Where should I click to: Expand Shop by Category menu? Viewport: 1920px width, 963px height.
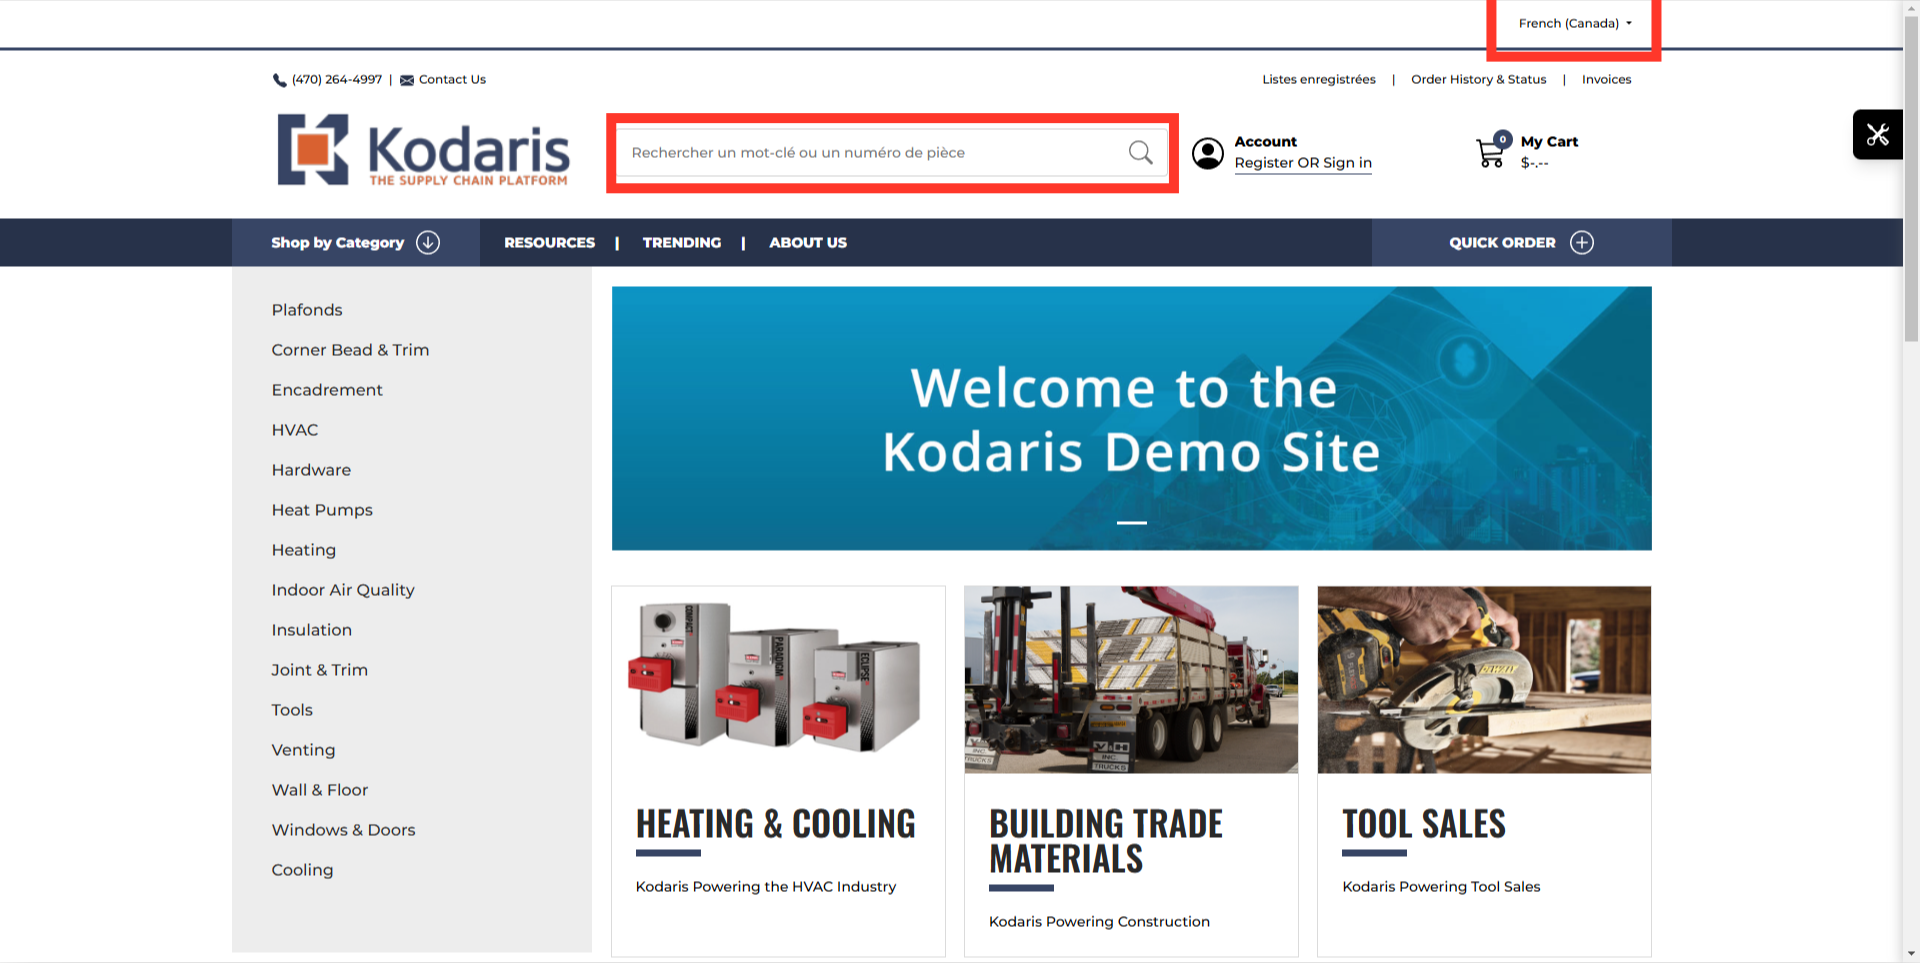point(355,242)
